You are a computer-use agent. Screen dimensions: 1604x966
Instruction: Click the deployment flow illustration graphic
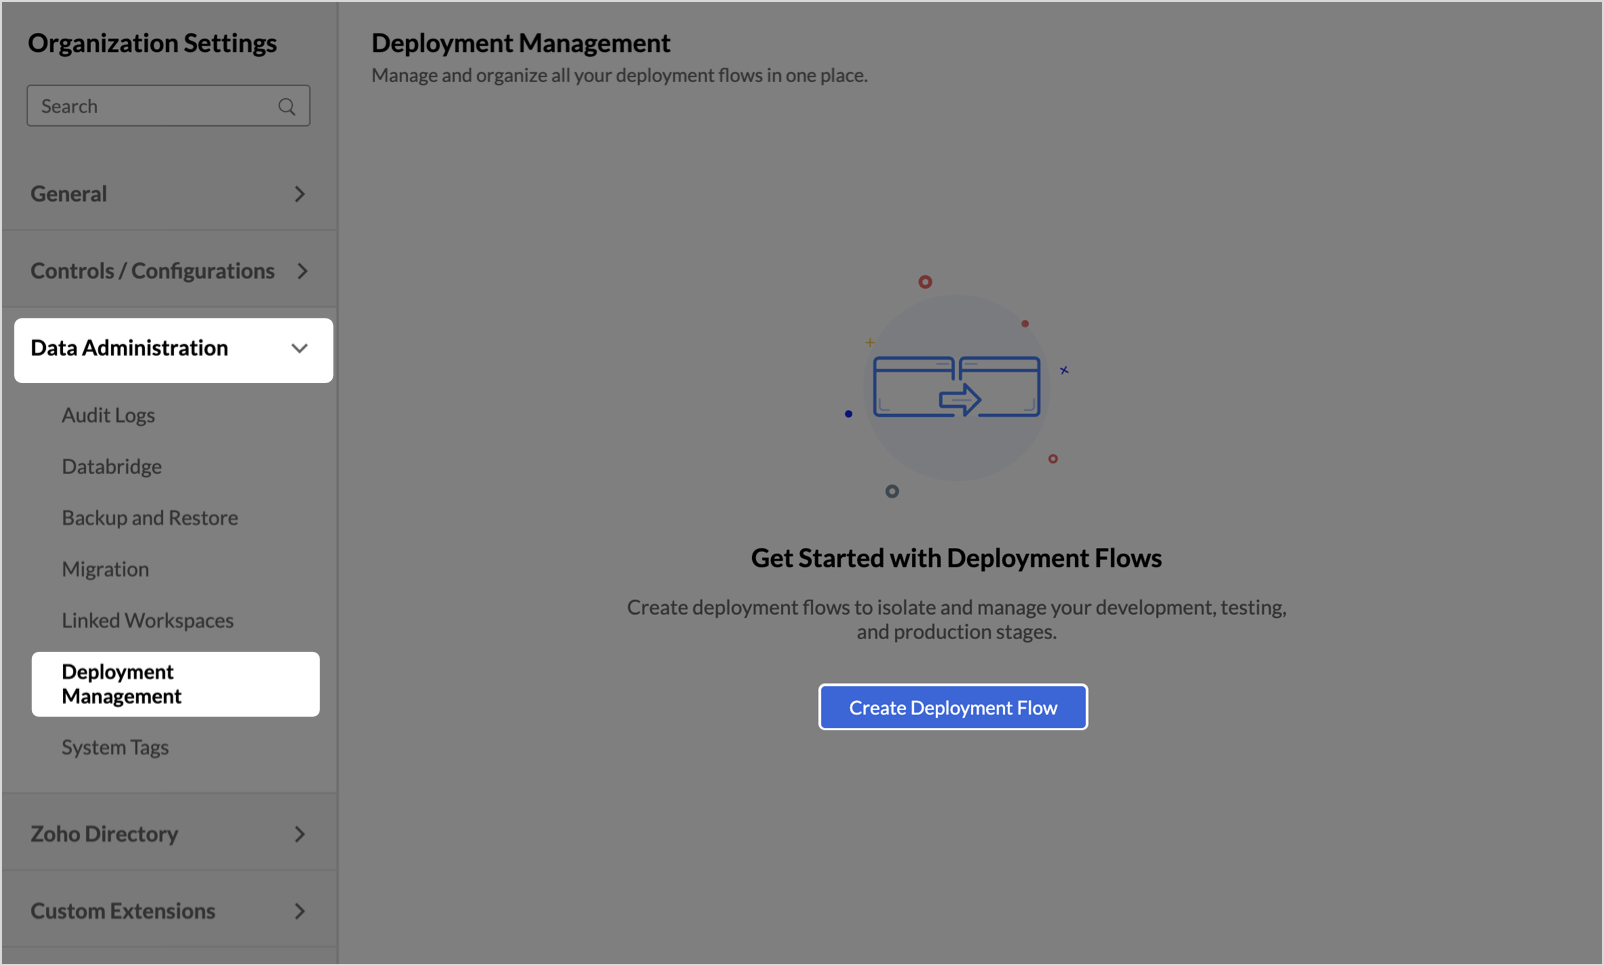click(957, 387)
